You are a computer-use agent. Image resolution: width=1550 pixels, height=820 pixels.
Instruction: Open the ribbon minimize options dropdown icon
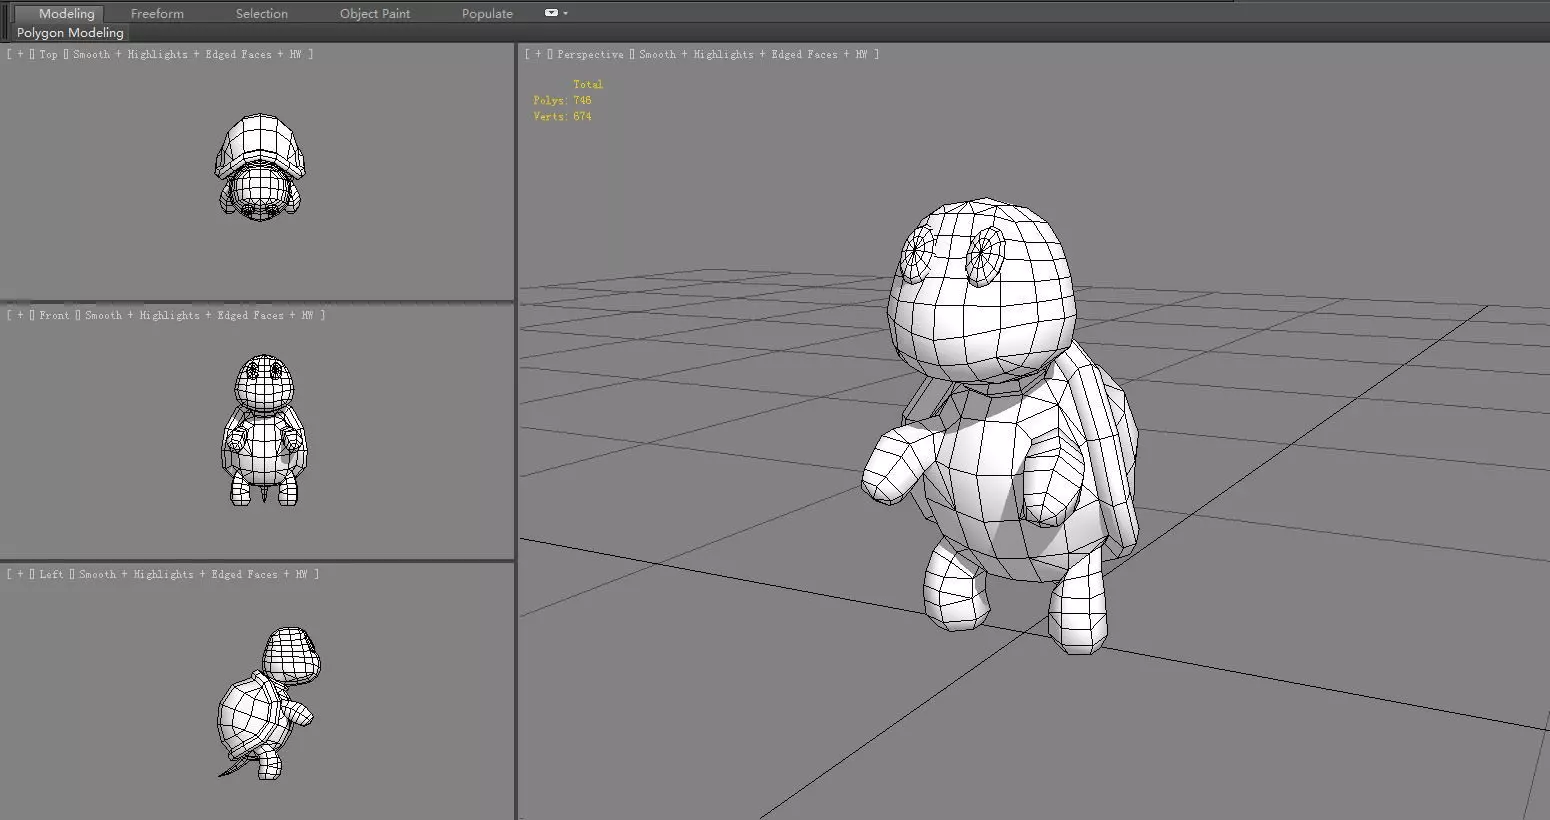pyautogui.click(x=556, y=13)
